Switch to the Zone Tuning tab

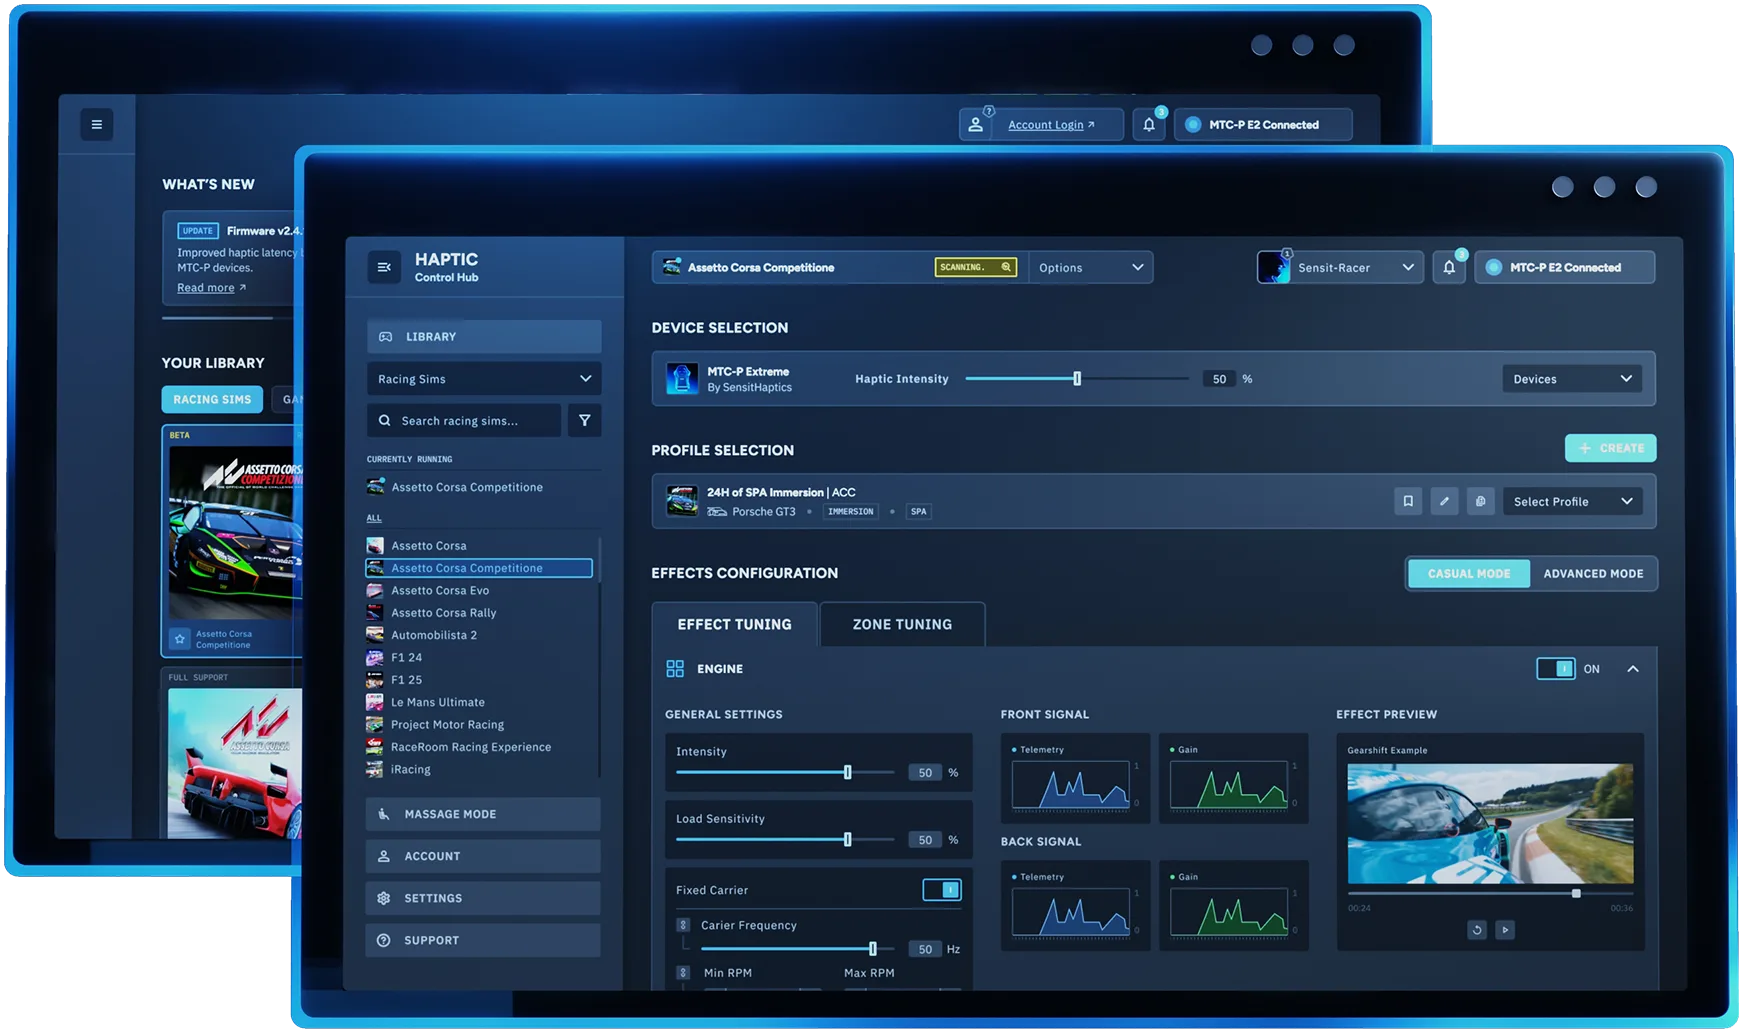902,624
